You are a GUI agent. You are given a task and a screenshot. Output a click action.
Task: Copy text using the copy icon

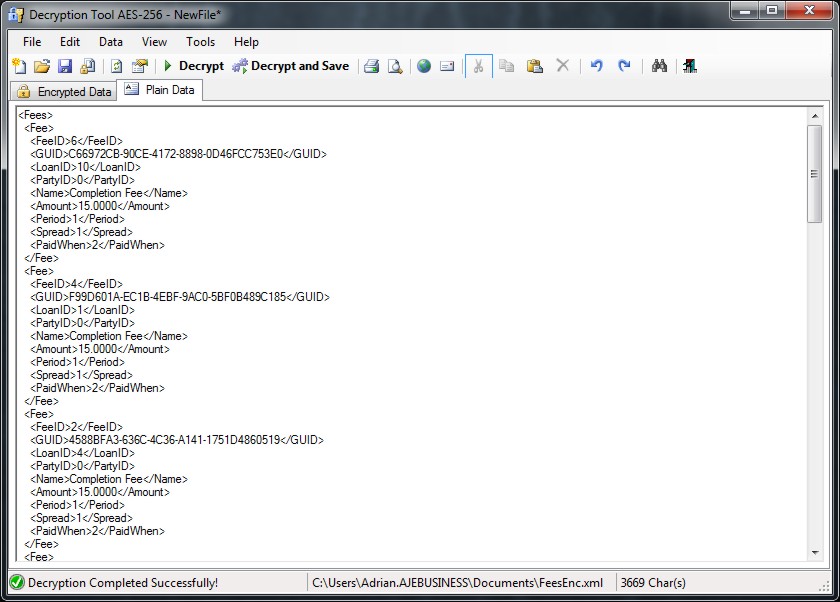click(508, 66)
